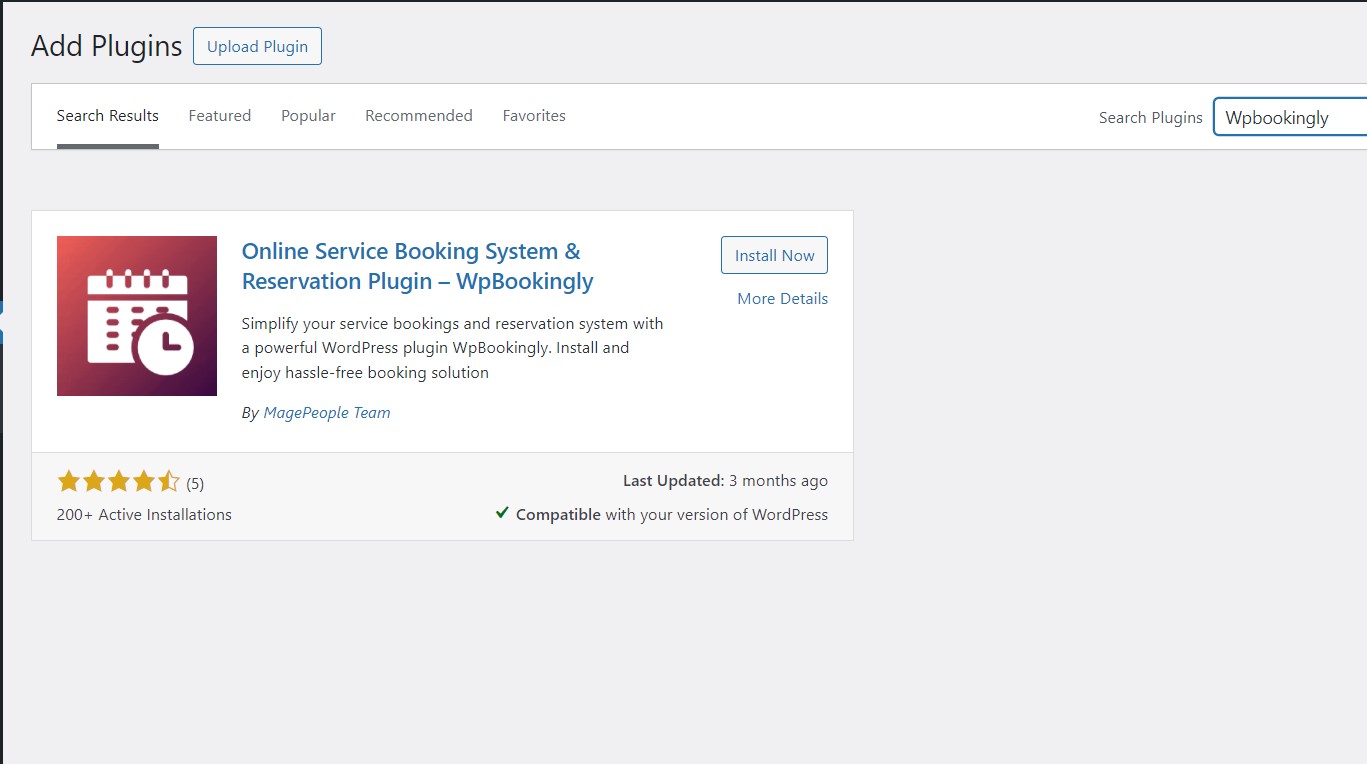Click the Compatible with your version text
Screen dimensions: 1367x764
(x=672, y=515)
